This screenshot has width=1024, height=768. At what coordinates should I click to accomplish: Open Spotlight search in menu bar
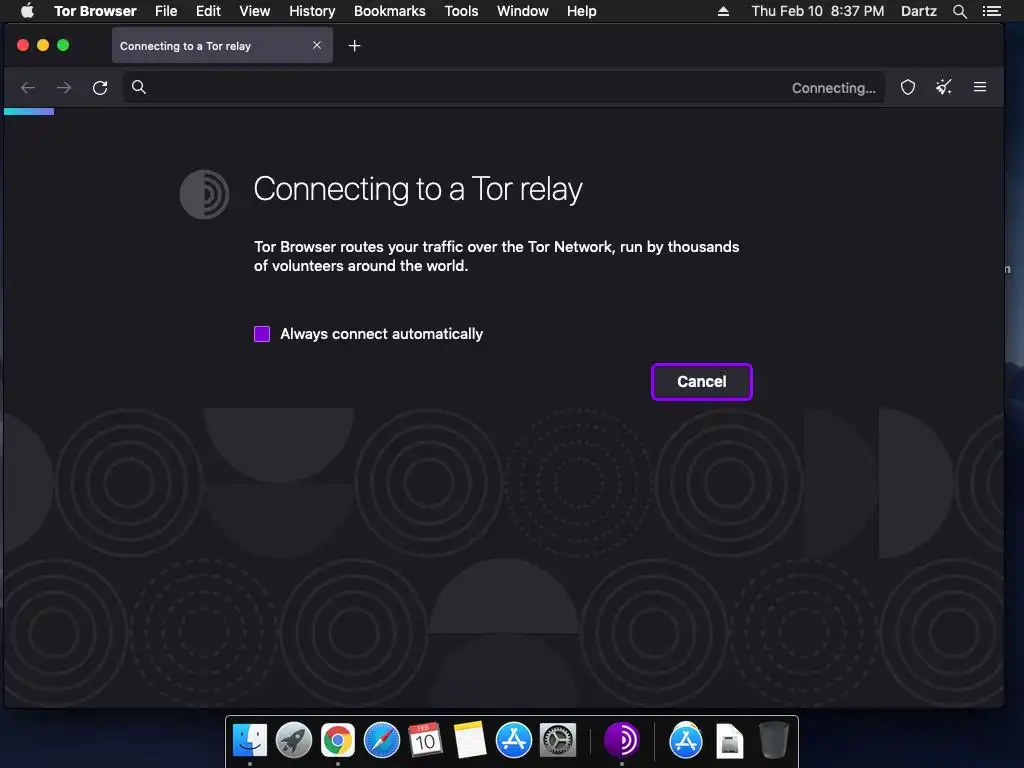click(959, 11)
